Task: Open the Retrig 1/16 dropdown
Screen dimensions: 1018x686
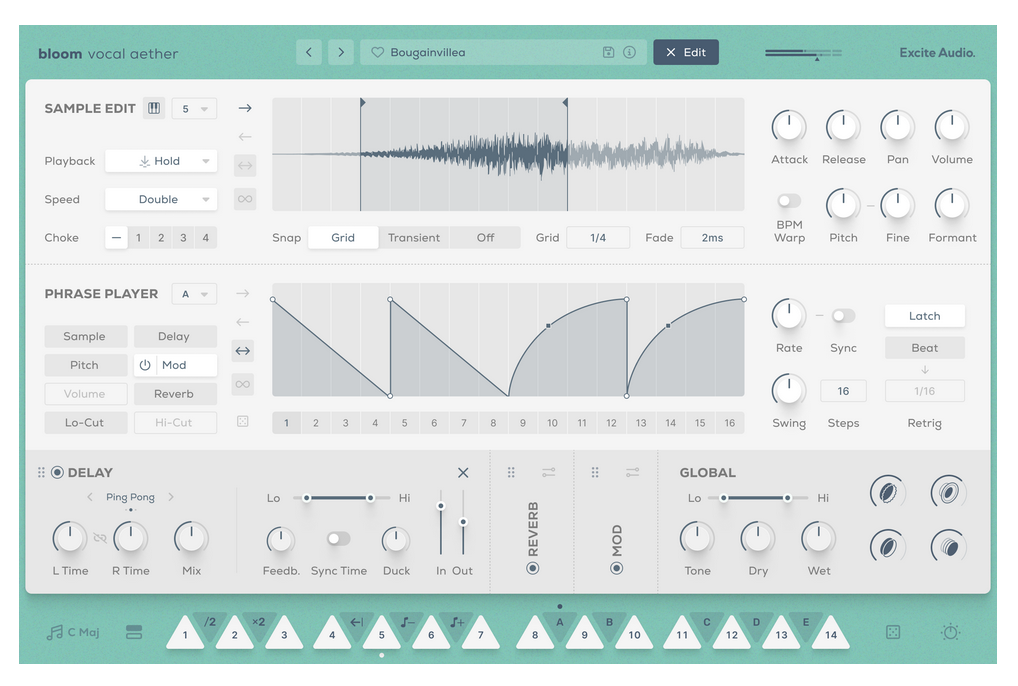Action: [x=925, y=391]
